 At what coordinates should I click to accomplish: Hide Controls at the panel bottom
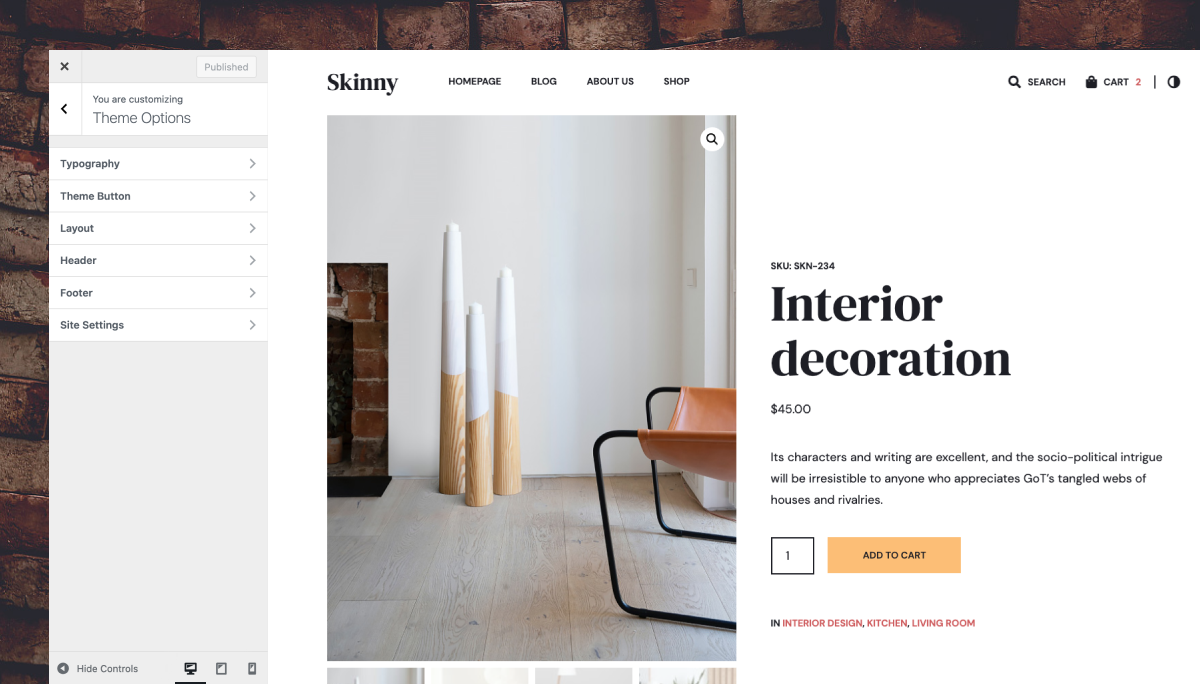click(x=98, y=668)
